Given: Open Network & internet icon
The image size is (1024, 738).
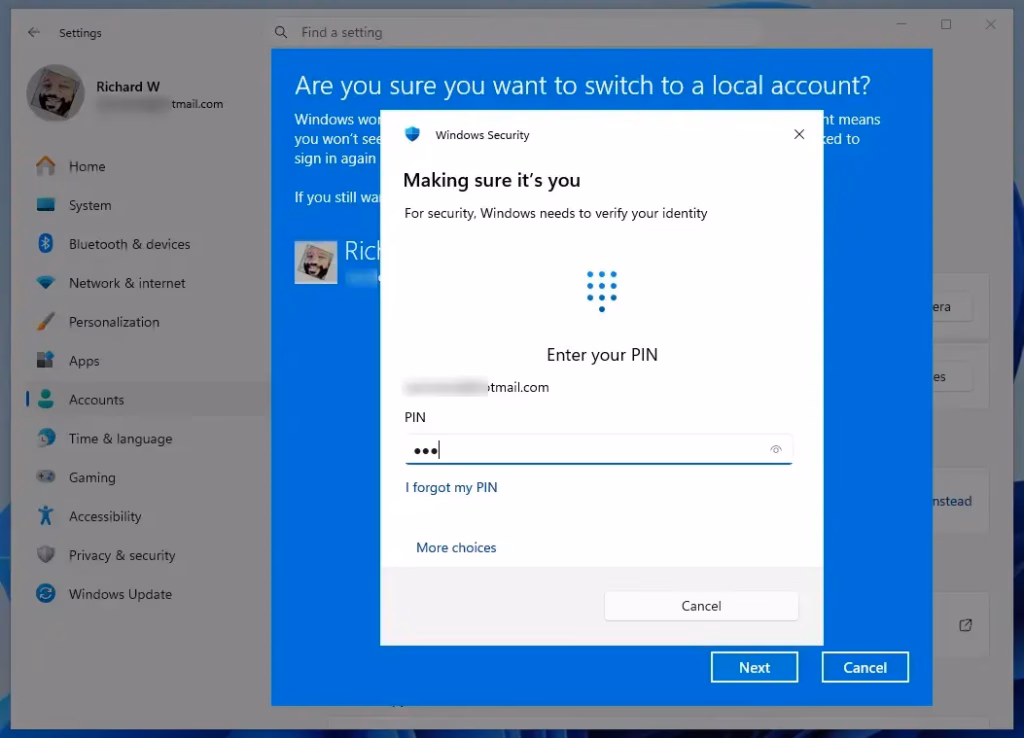Looking at the screenshot, I should click(x=45, y=283).
